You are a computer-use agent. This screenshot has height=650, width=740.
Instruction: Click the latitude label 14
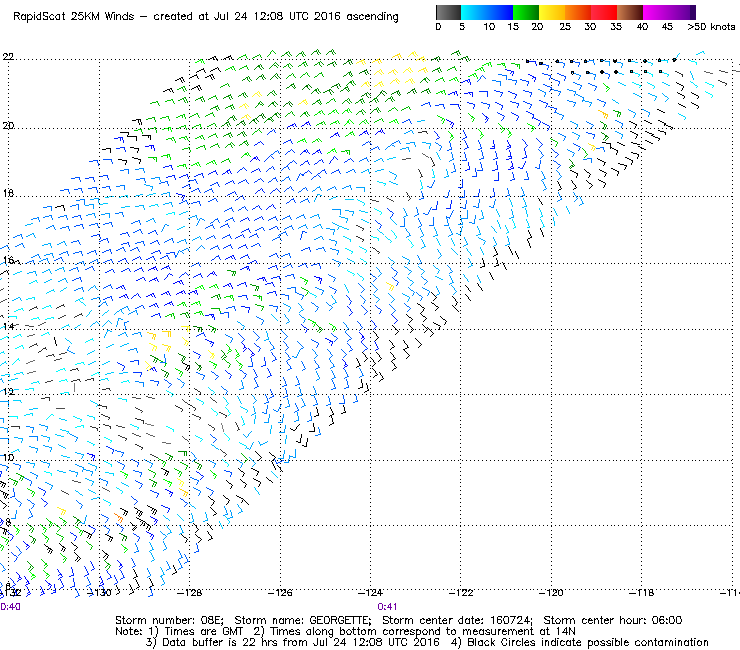coord(8,326)
